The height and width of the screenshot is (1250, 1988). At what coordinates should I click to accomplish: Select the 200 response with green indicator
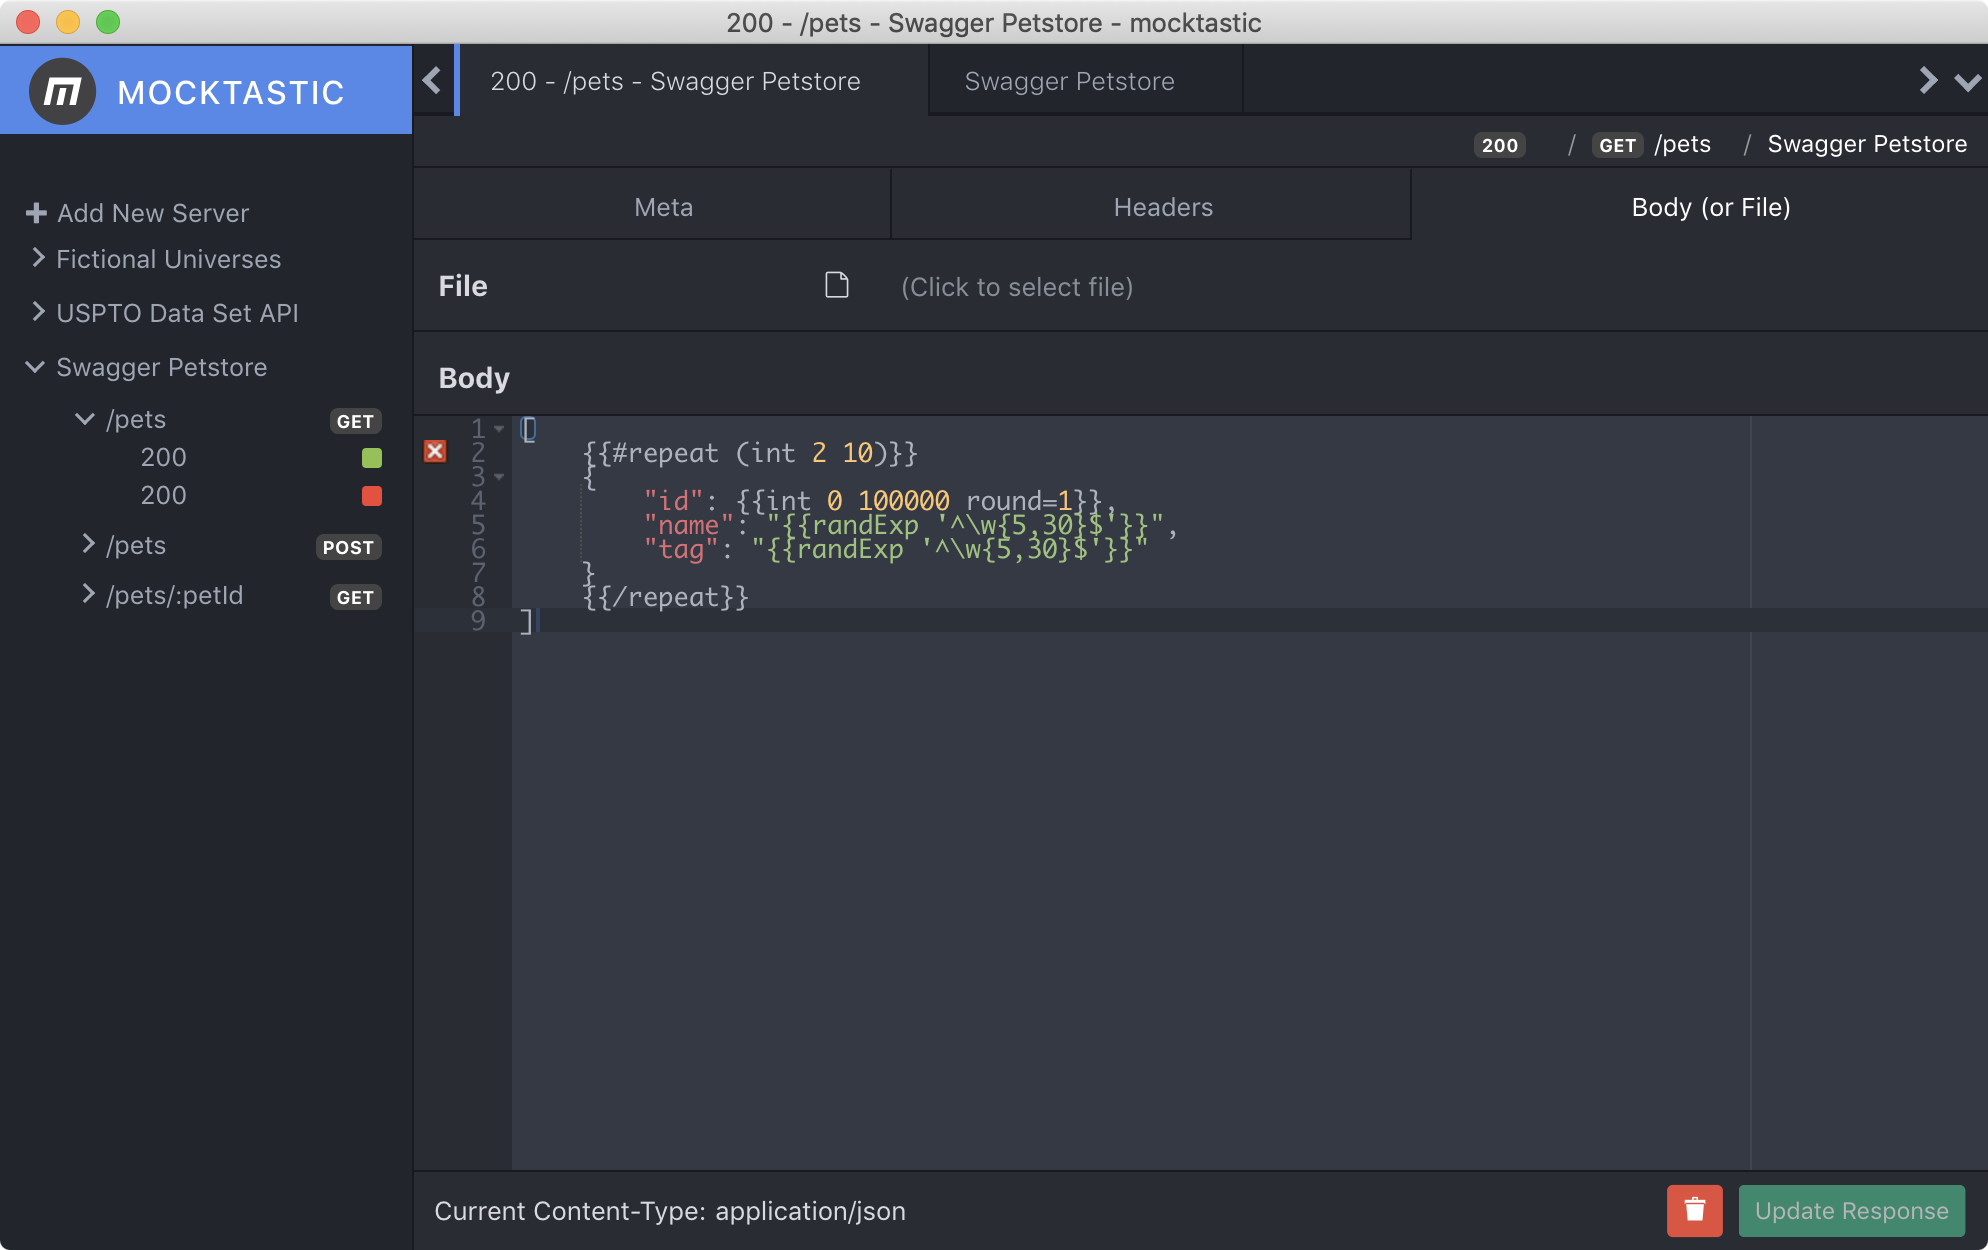[164, 457]
